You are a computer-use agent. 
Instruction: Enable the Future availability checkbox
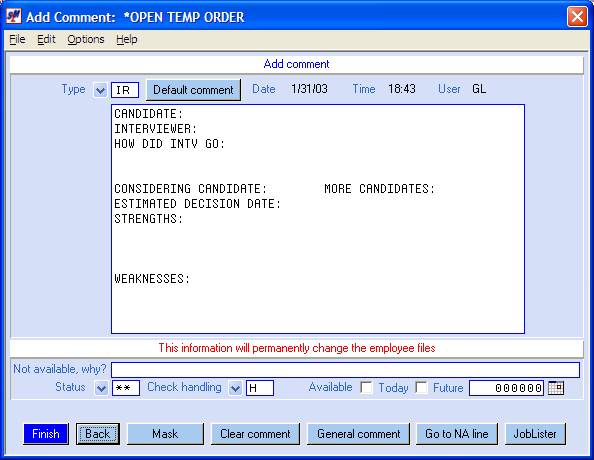(x=421, y=387)
